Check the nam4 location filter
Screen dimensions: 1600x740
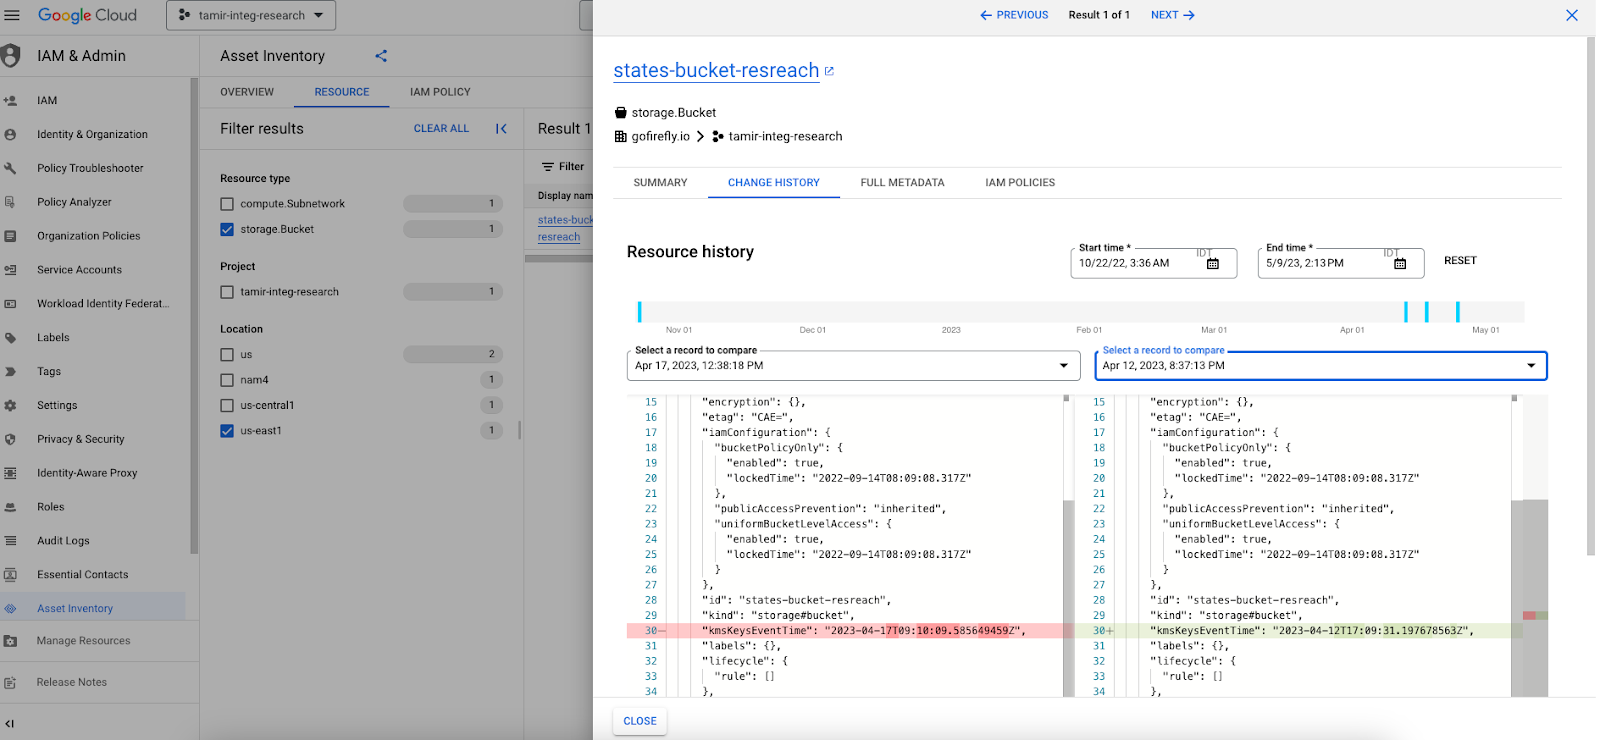[x=227, y=380]
